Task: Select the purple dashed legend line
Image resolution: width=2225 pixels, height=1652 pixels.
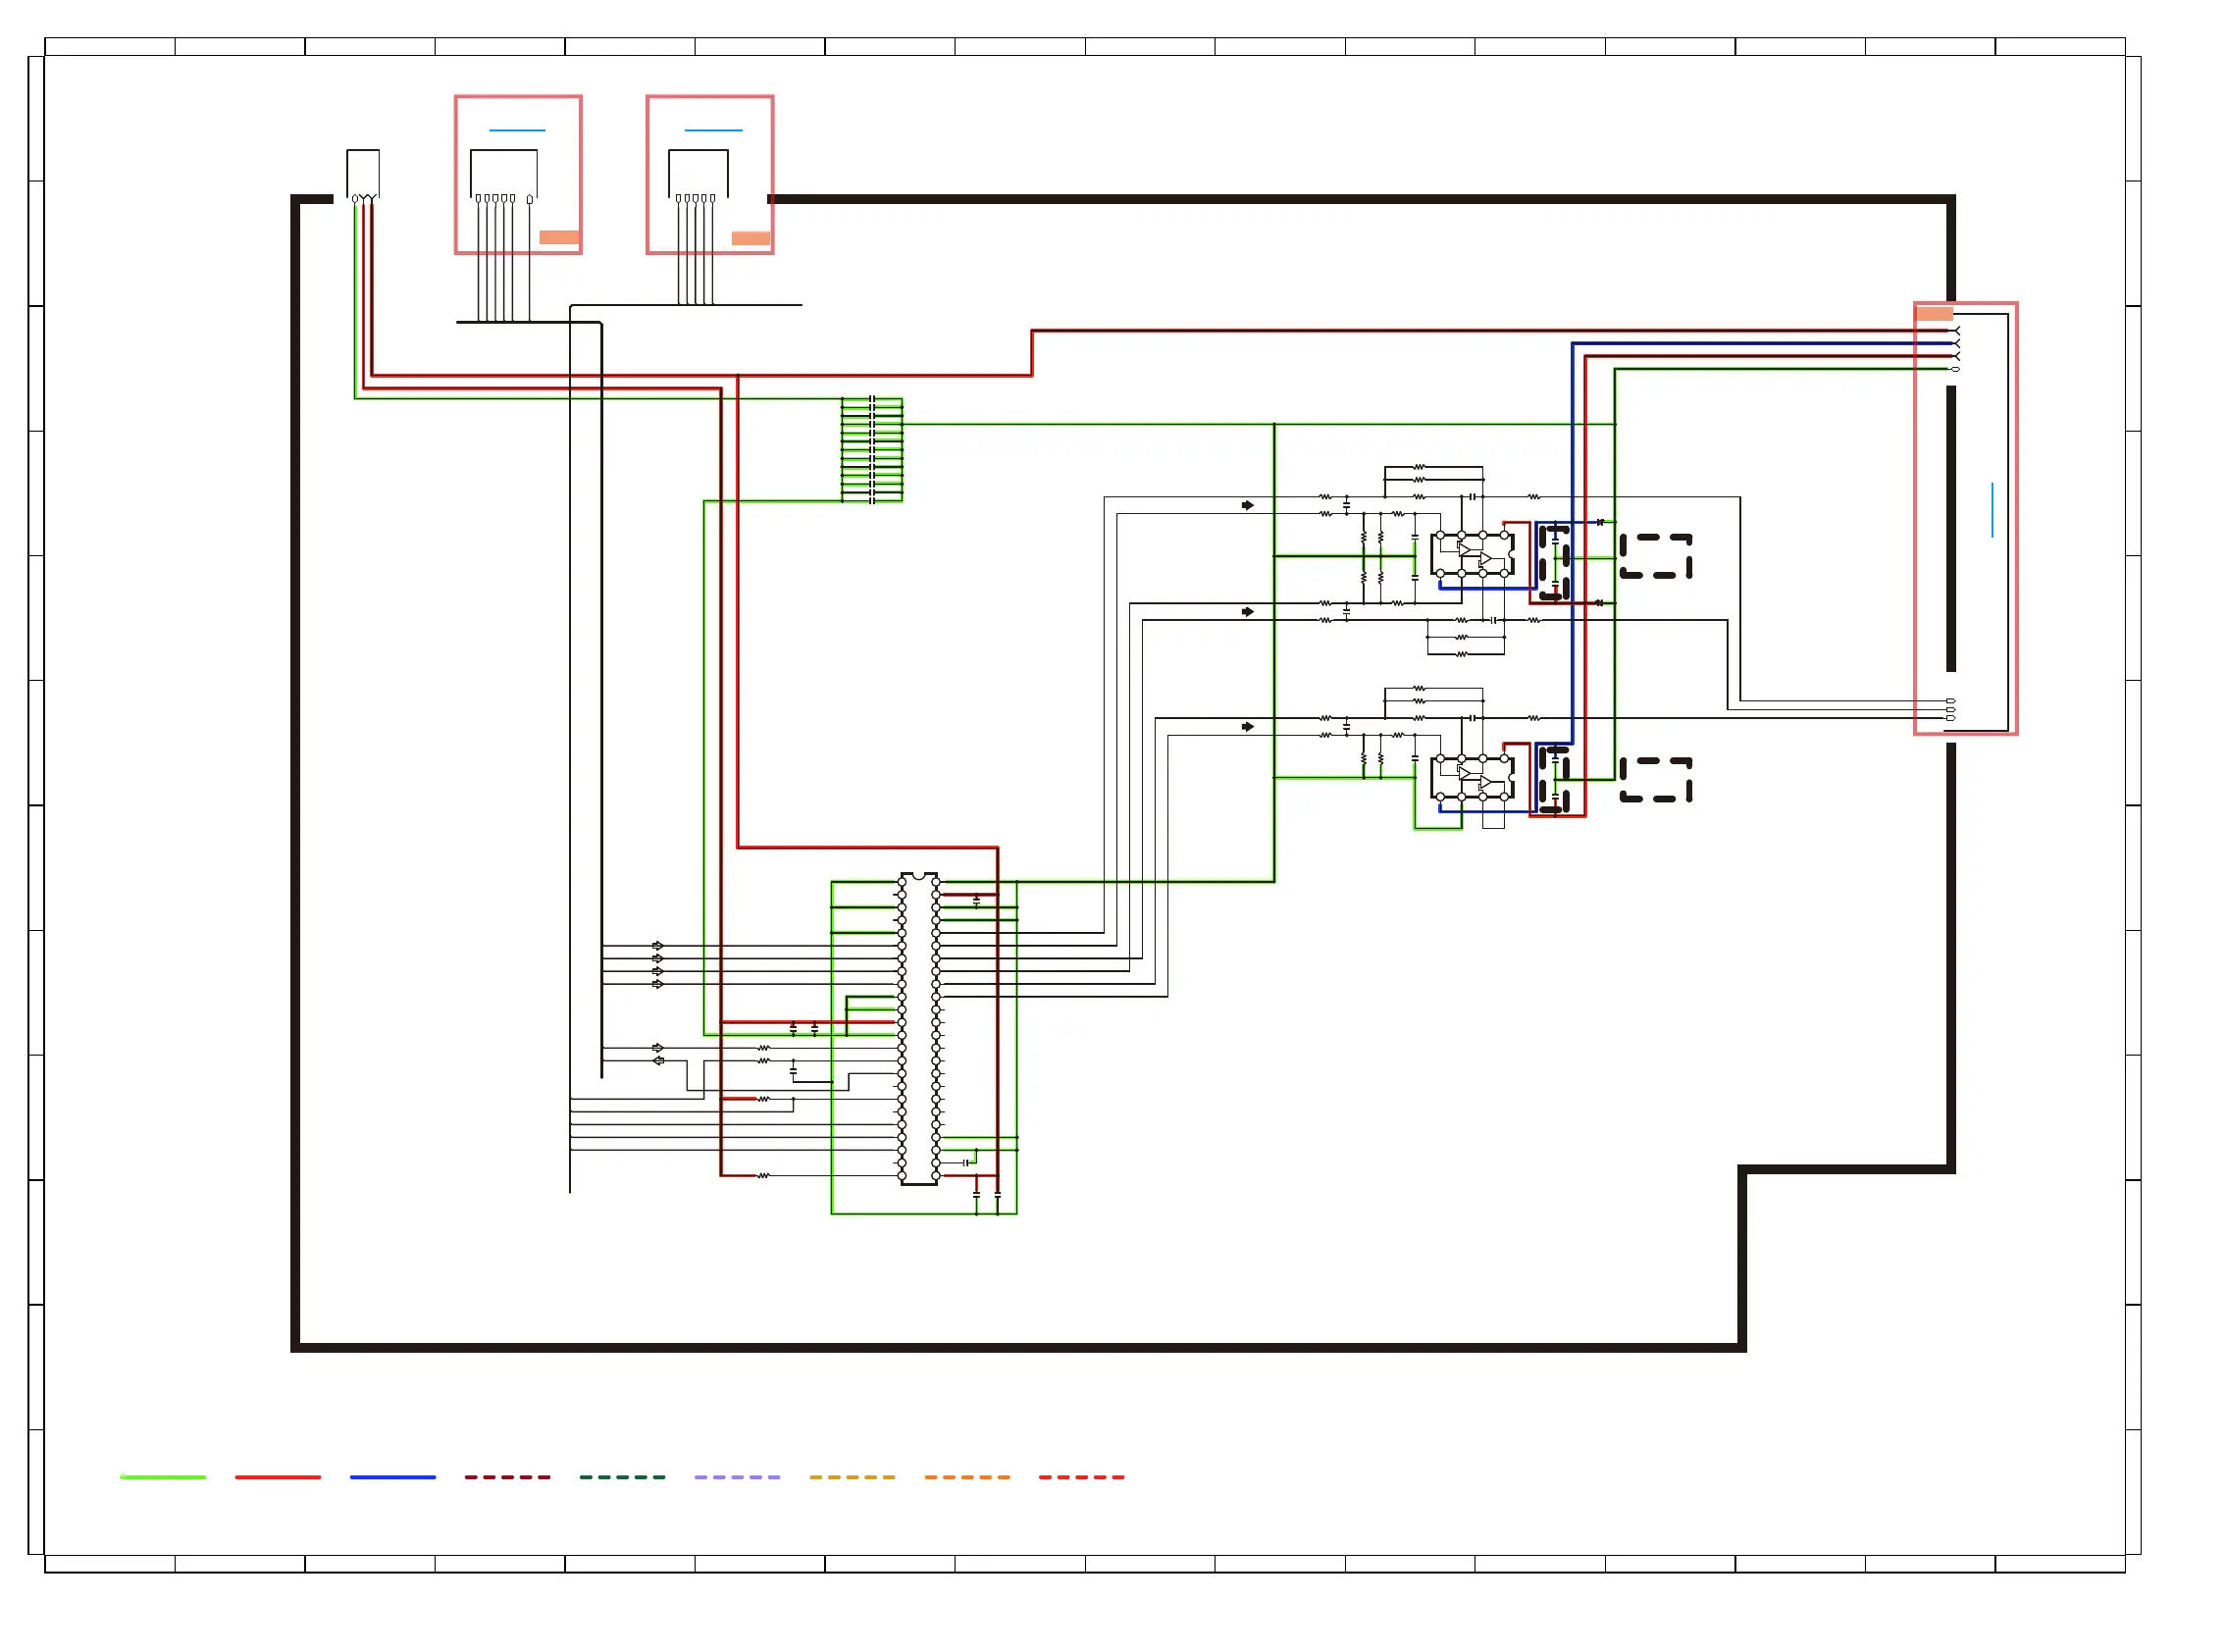Action: [x=737, y=1477]
